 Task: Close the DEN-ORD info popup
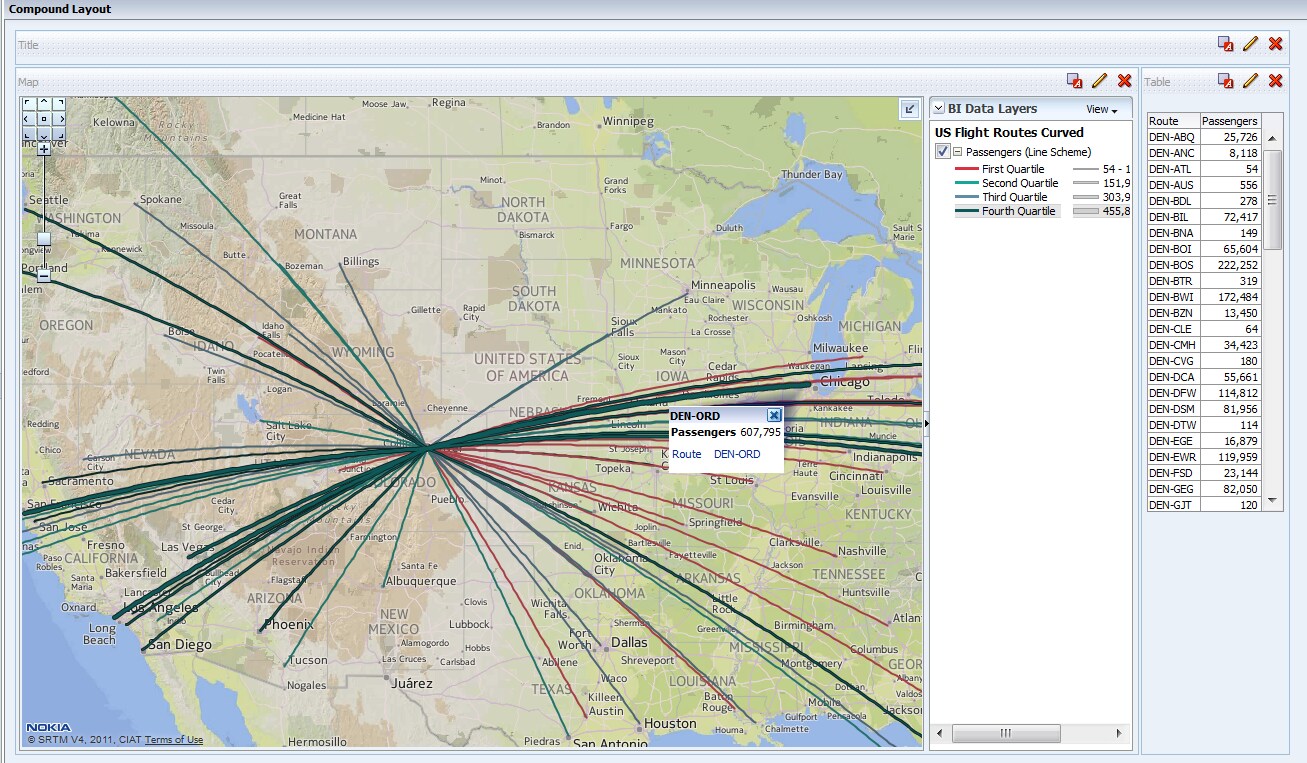click(774, 415)
